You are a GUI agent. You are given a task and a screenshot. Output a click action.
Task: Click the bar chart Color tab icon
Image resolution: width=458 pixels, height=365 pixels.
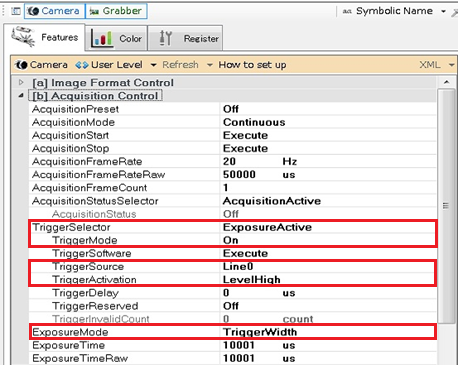pos(102,38)
